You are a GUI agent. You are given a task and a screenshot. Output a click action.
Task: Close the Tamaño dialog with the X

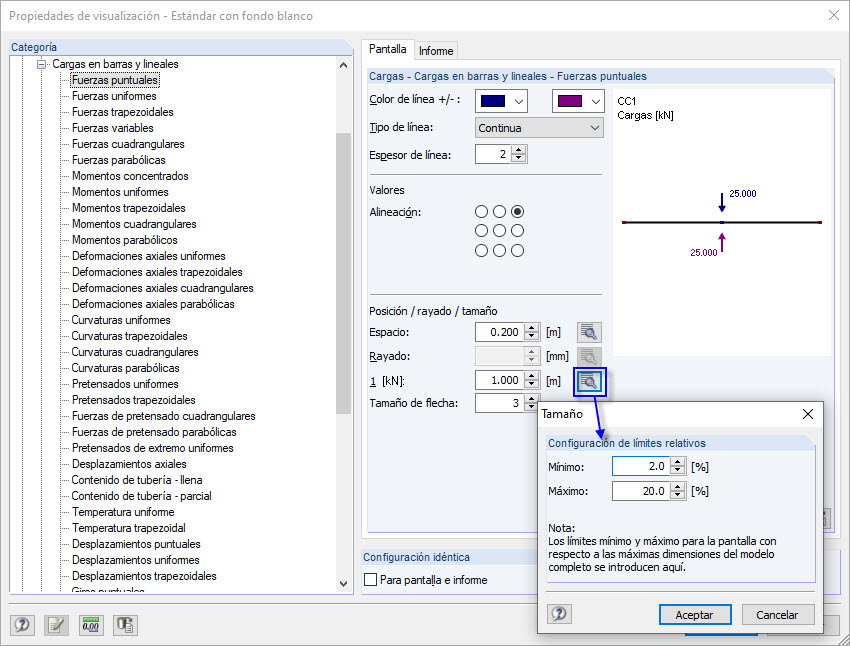coord(807,414)
